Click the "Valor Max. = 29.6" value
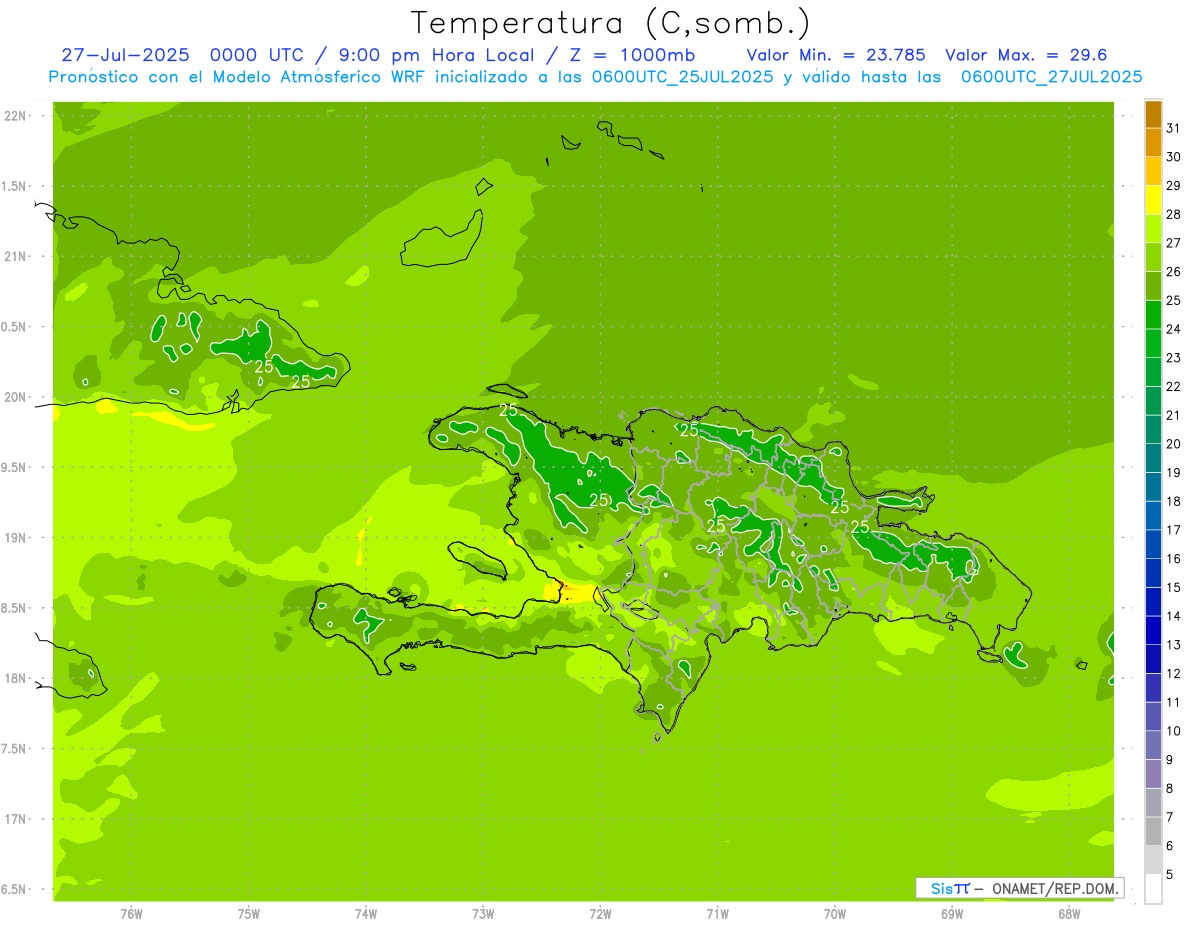 point(1026,55)
